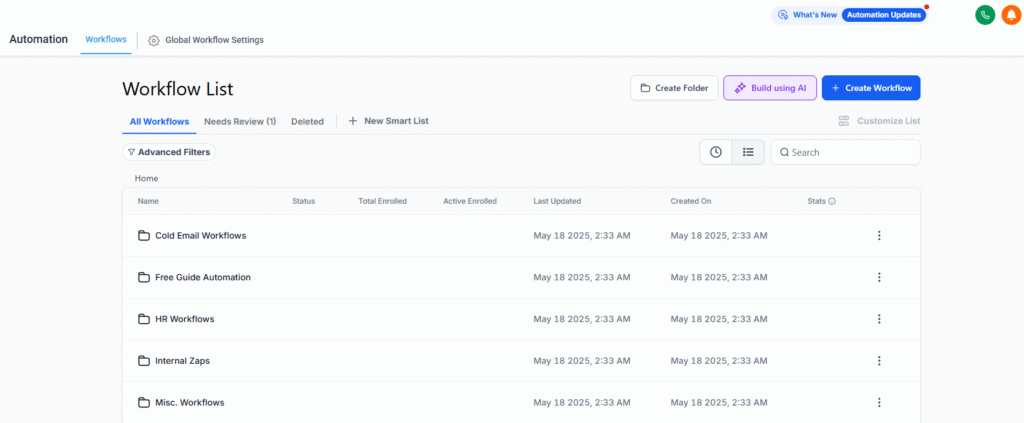This screenshot has width=1024, height=423.
Task: Expand kebab menu for HR Workflows
Action: pos(879,319)
